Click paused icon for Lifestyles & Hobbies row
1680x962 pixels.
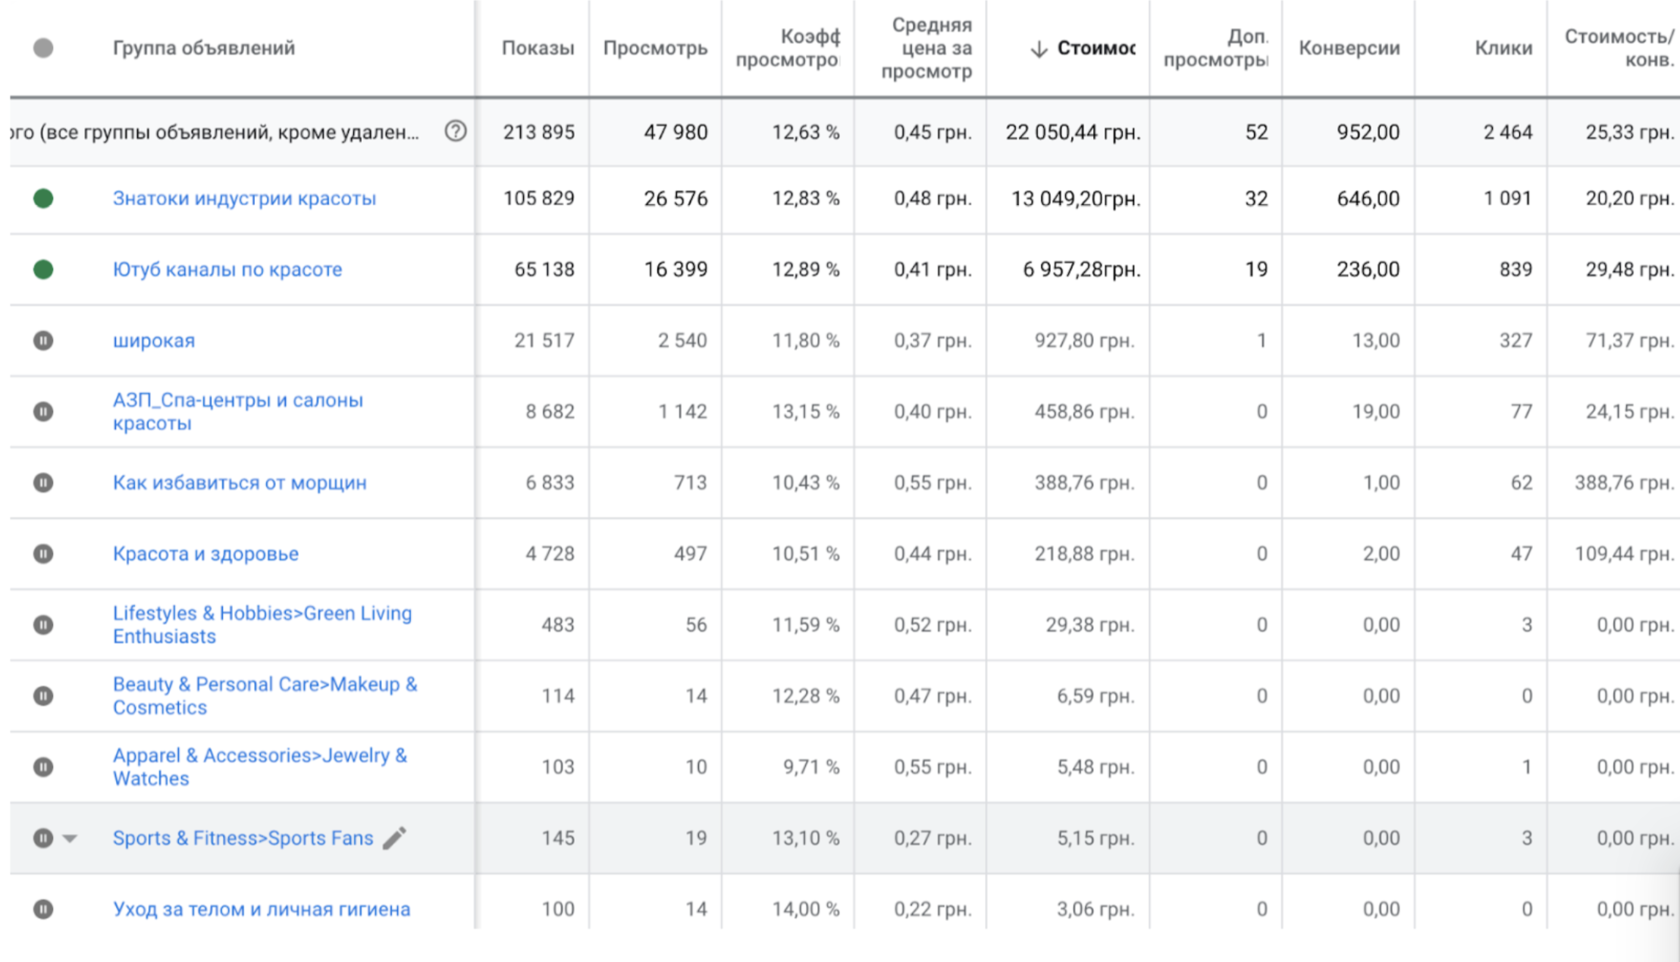click(x=43, y=624)
